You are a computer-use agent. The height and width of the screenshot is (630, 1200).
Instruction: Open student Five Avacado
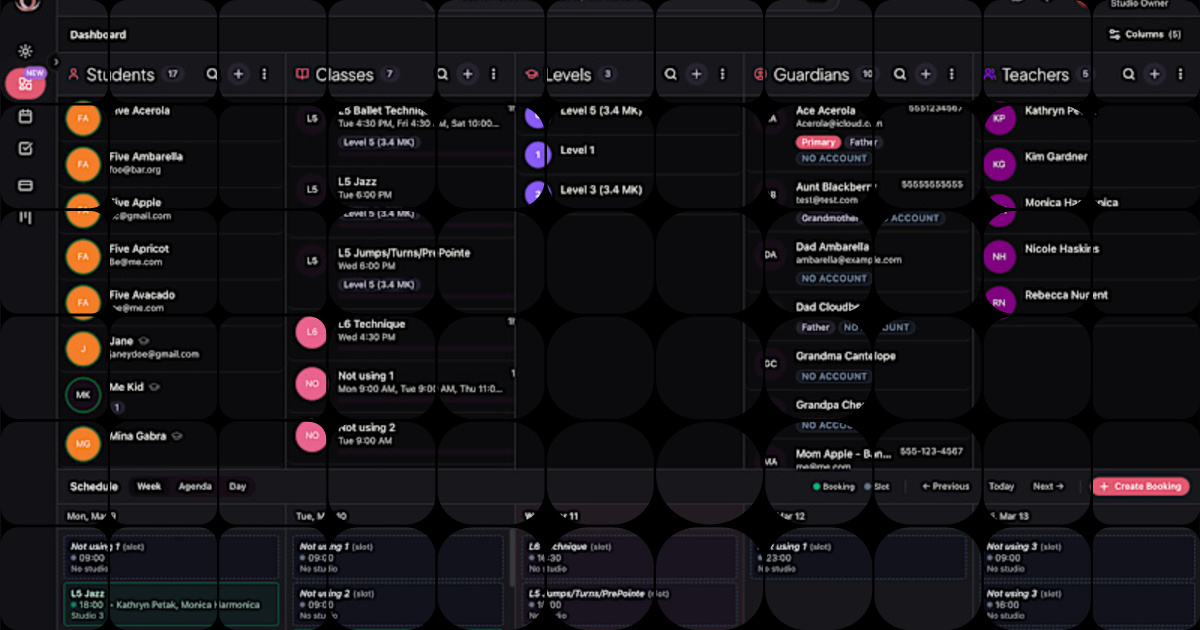tap(172, 301)
